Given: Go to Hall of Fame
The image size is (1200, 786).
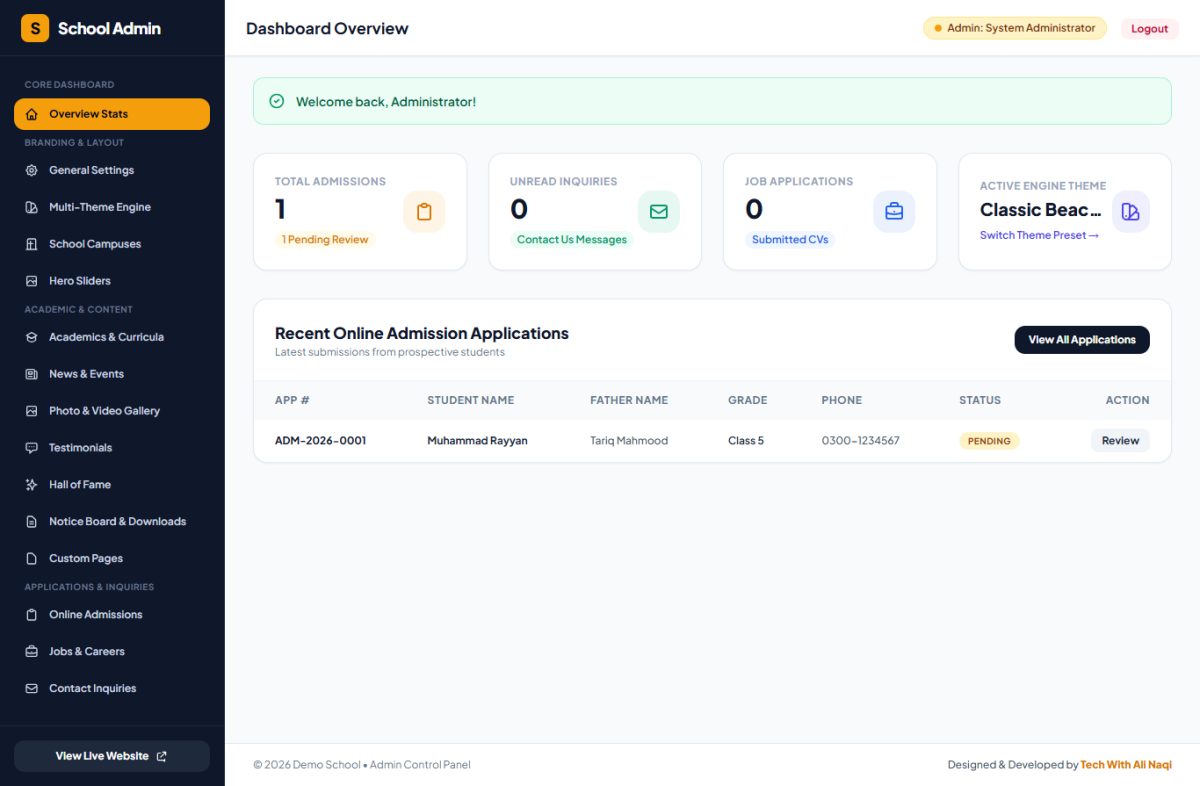Looking at the screenshot, I should pyautogui.click(x=112, y=485).
